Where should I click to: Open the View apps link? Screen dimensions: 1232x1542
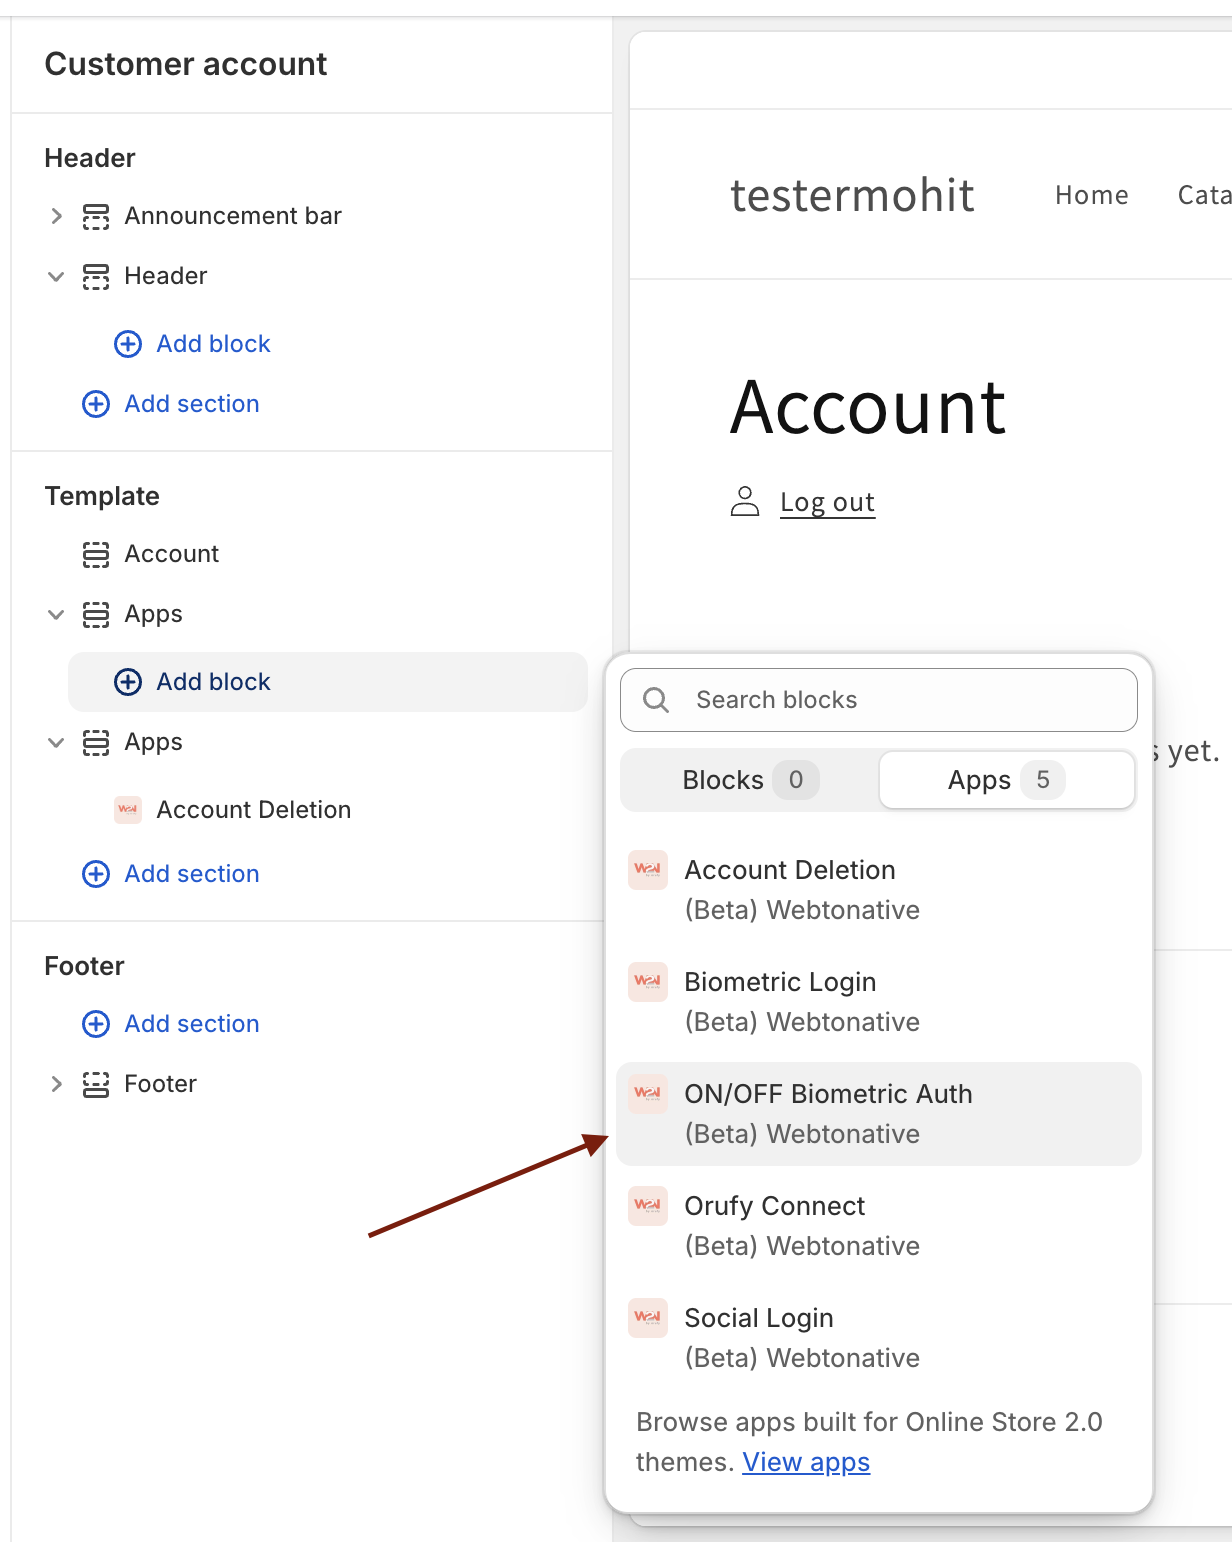(806, 1462)
